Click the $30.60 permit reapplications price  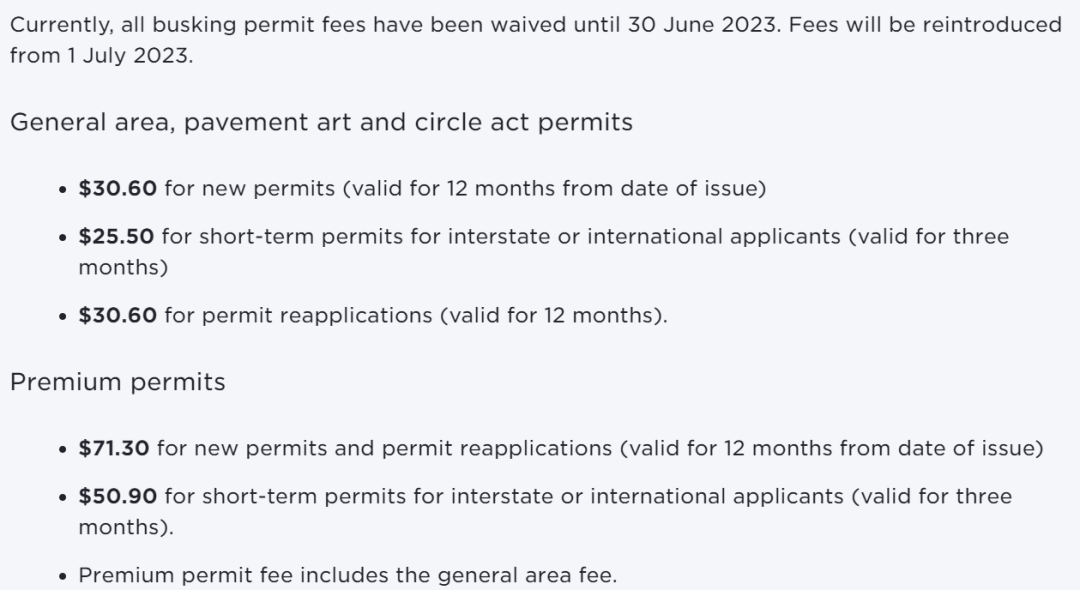[118, 315]
